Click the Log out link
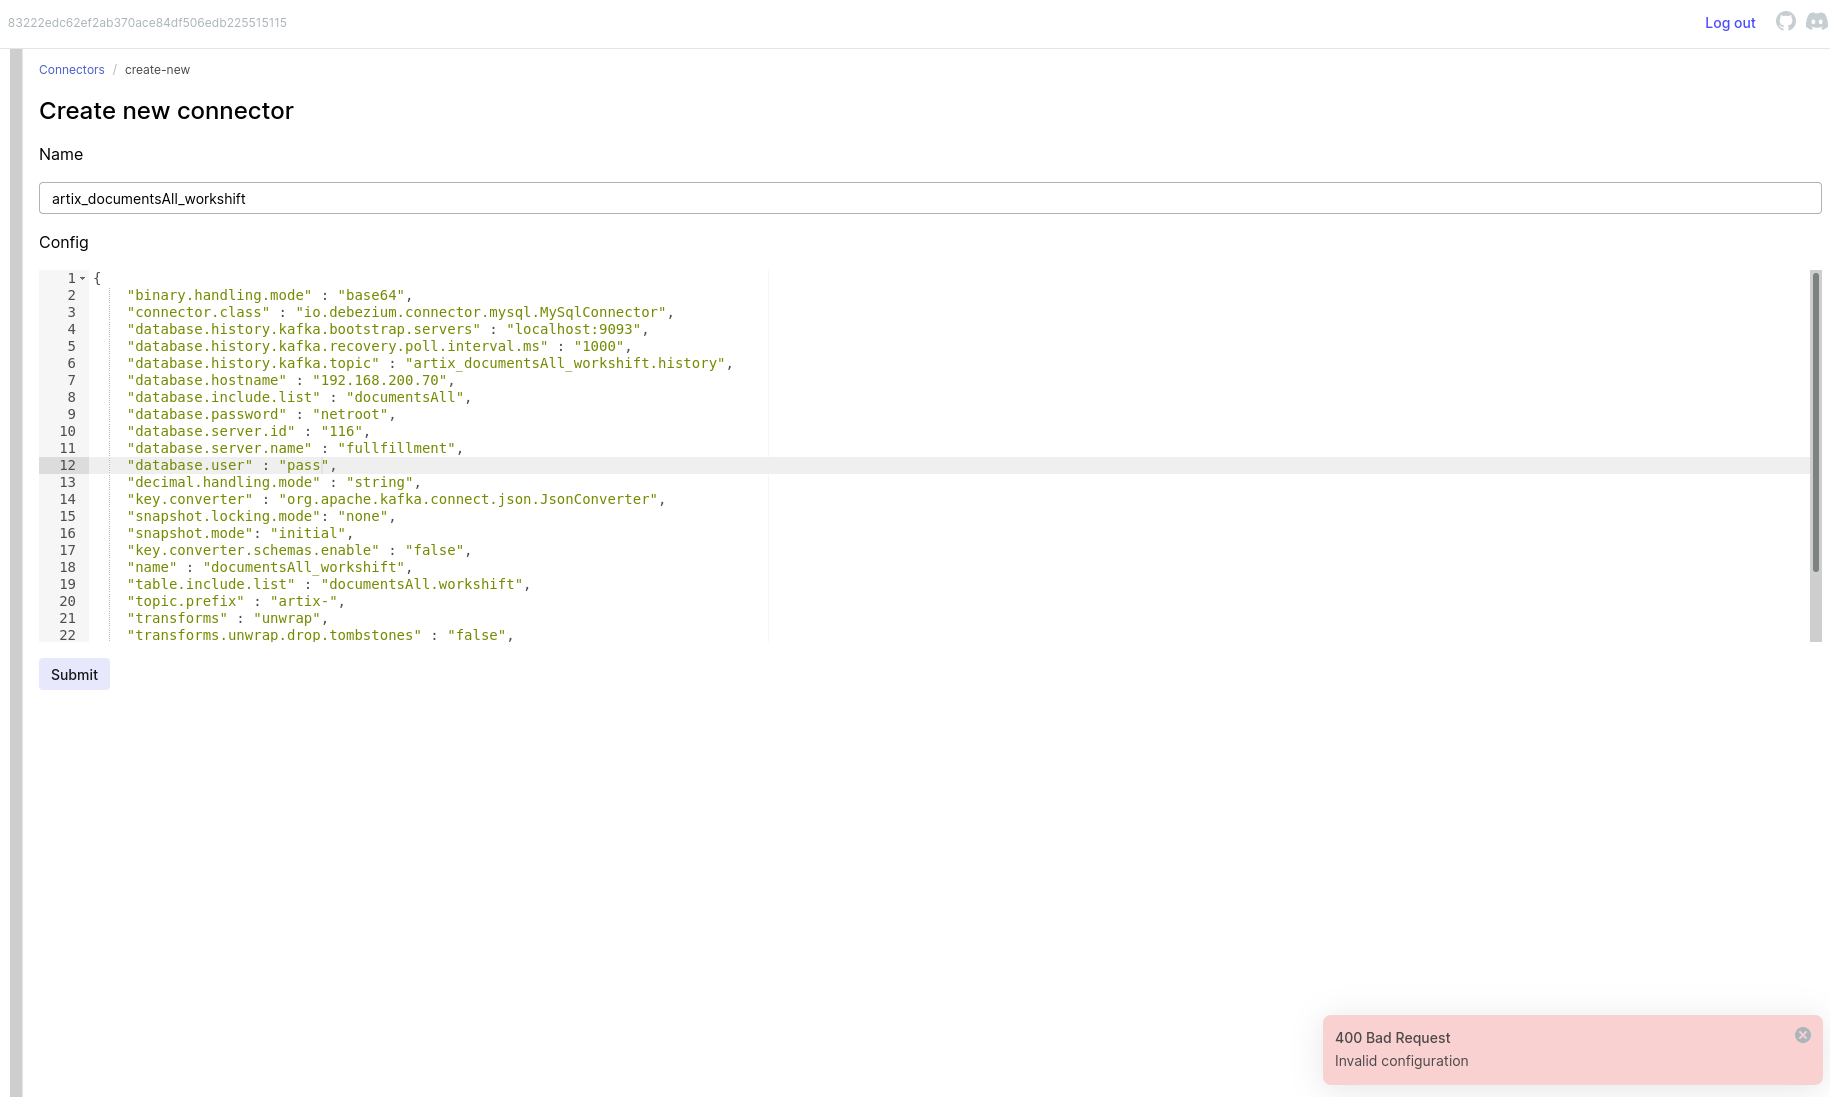 [1730, 22]
